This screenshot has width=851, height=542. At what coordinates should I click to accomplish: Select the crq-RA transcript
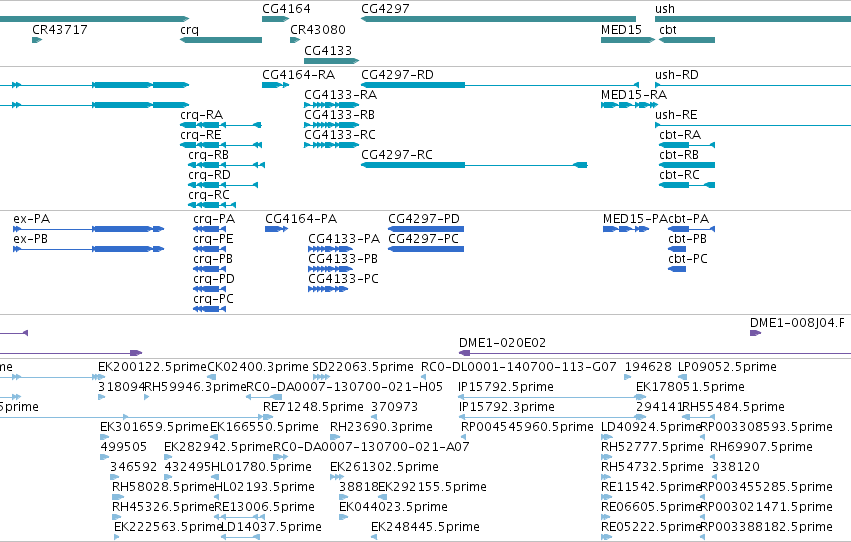pyautogui.click(x=221, y=125)
